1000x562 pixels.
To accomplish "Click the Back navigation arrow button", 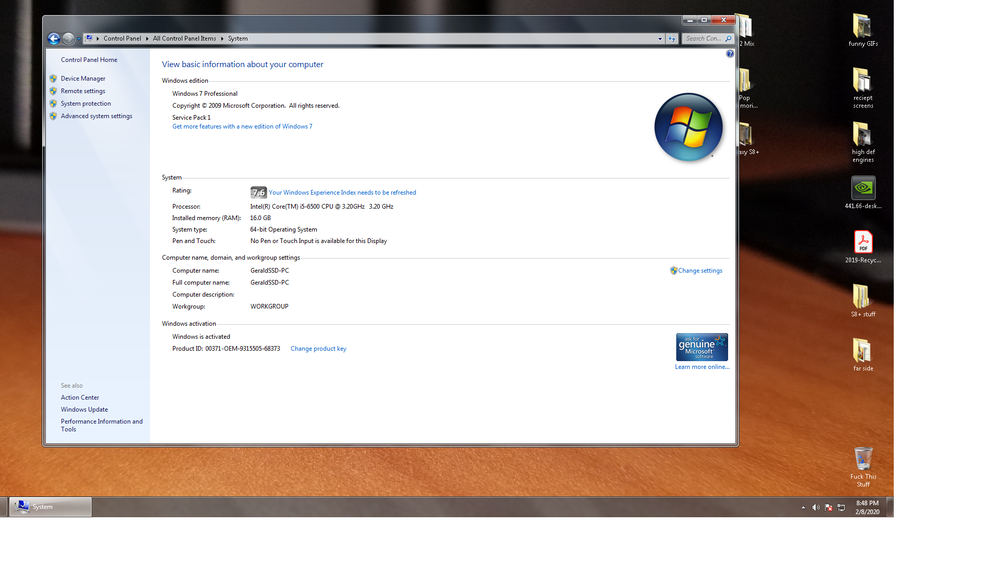I will (x=54, y=39).
